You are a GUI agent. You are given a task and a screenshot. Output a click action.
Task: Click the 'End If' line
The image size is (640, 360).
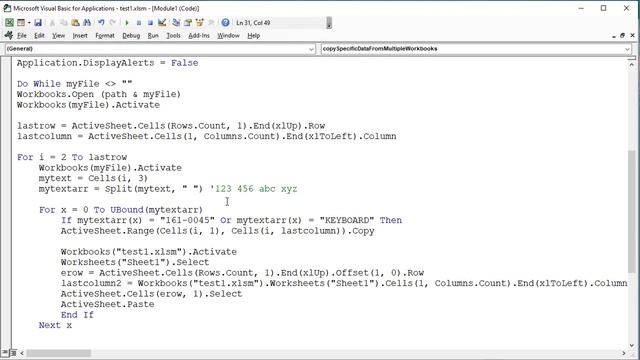(x=77, y=315)
